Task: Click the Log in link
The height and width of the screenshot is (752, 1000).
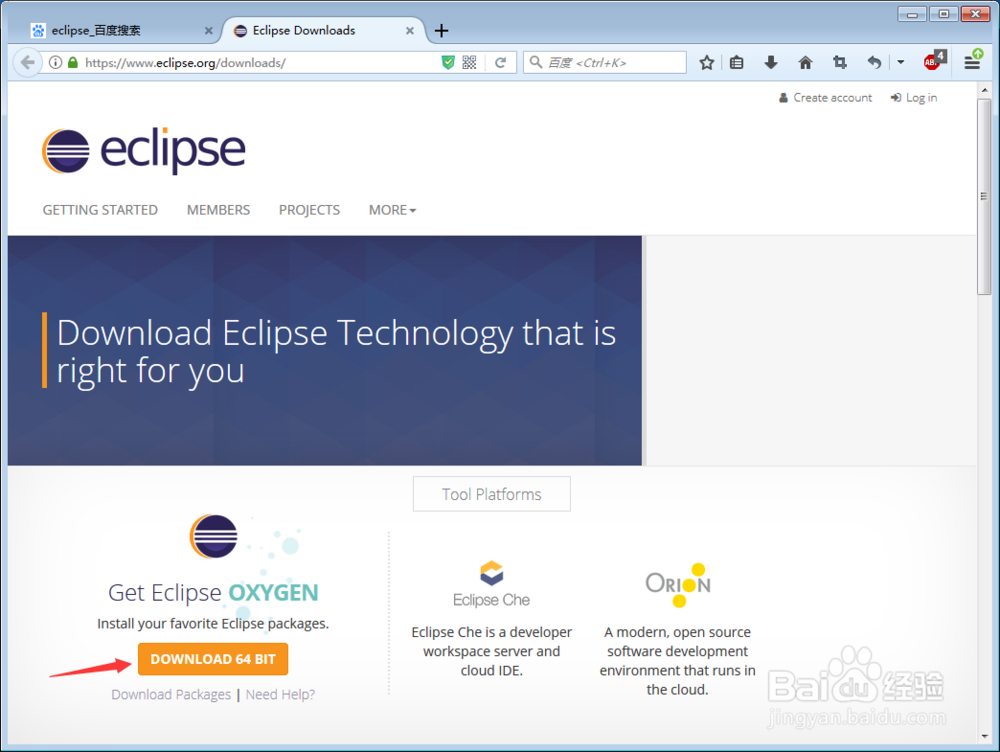Action: pyautogui.click(x=914, y=98)
